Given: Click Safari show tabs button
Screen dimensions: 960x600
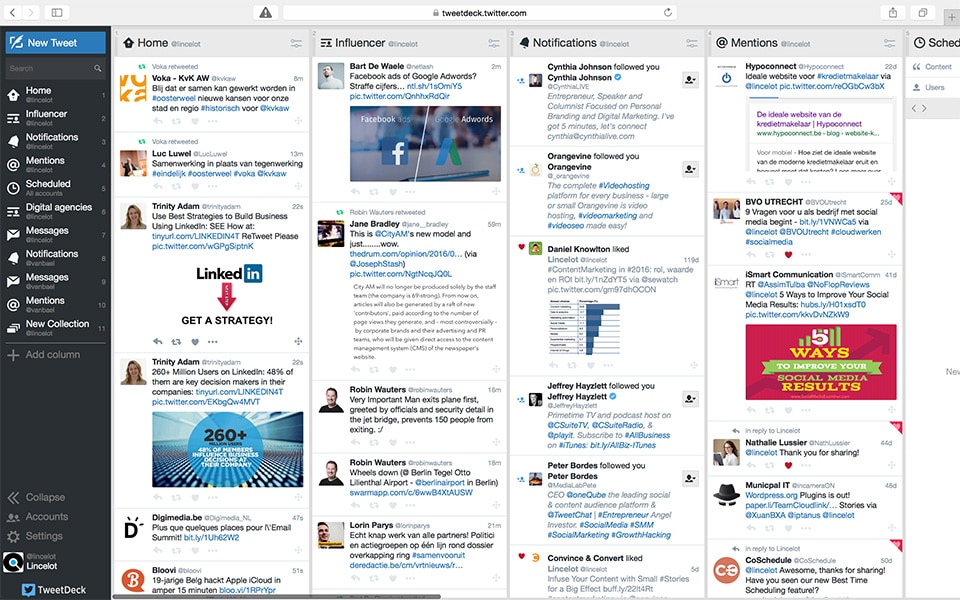Looking at the screenshot, I should [923, 12].
